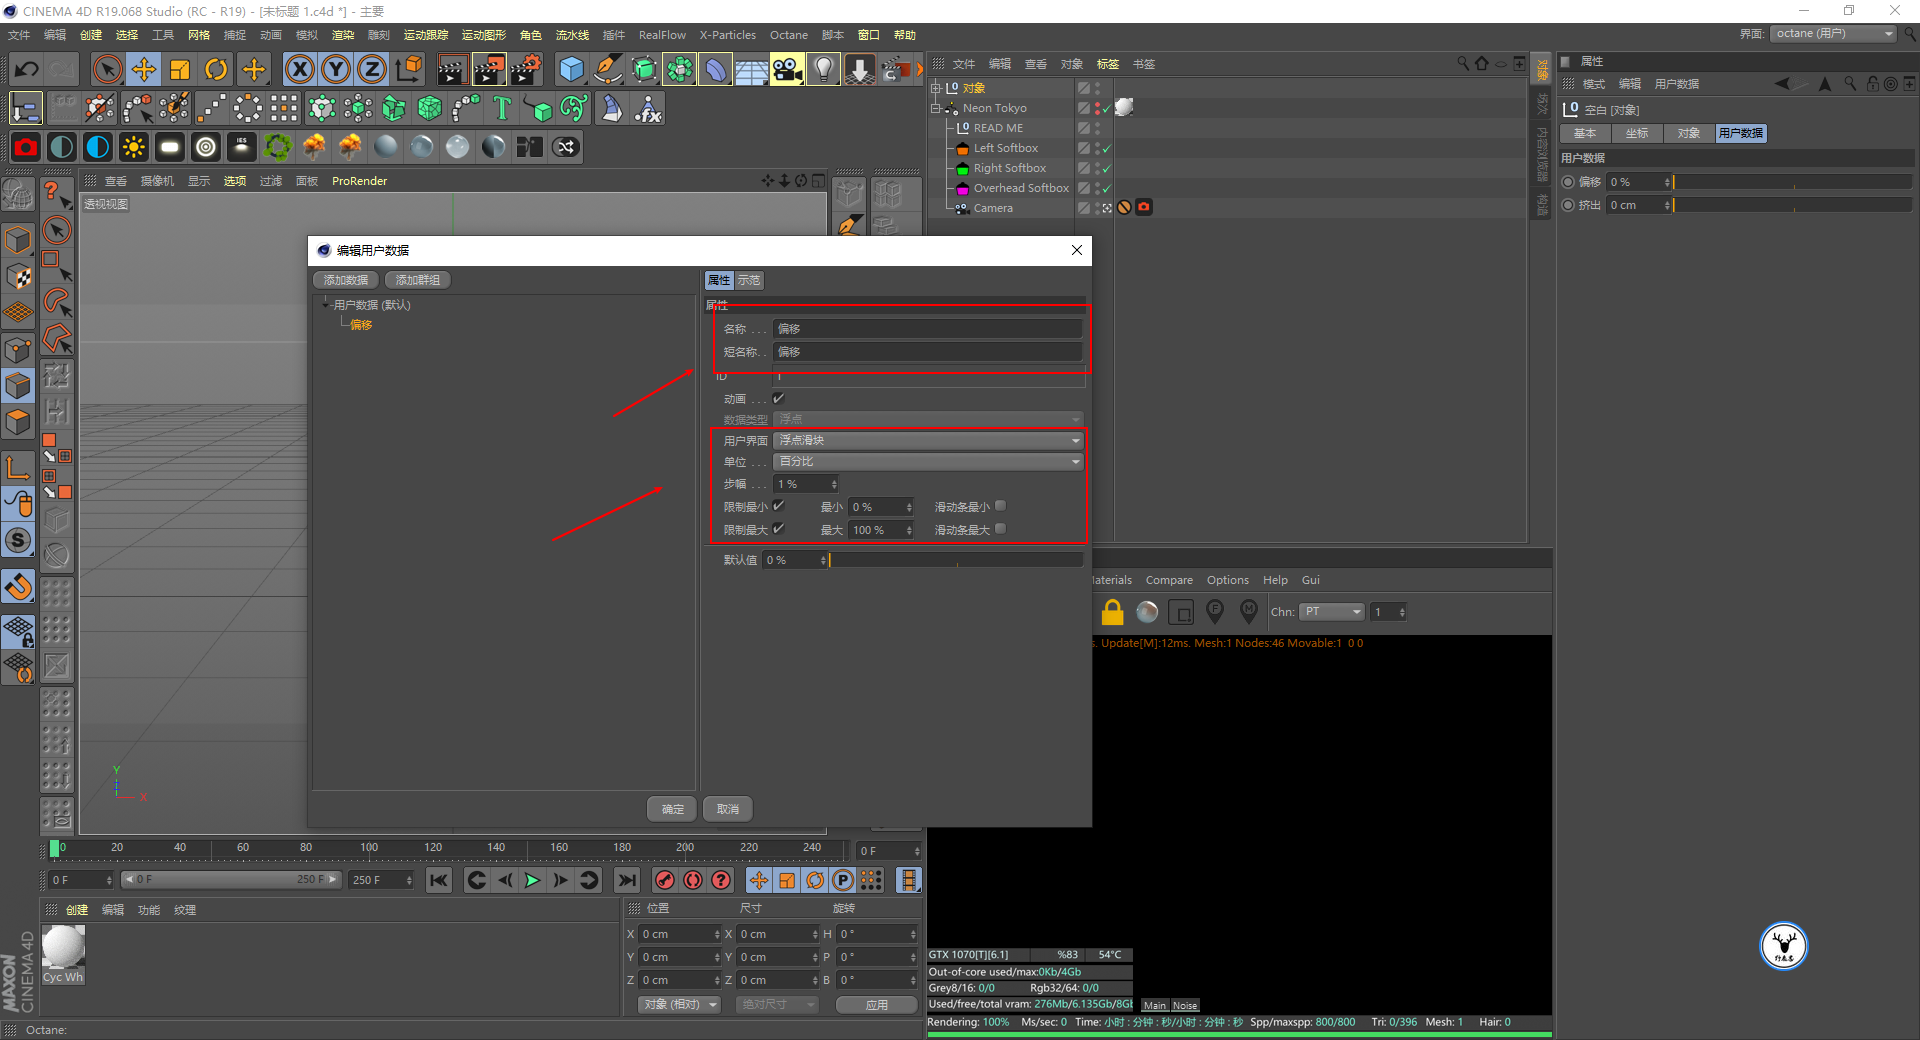The width and height of the screenshot is (1920, 1040).
Task: Toggle X axis lock icon
Action: point(299,69)
